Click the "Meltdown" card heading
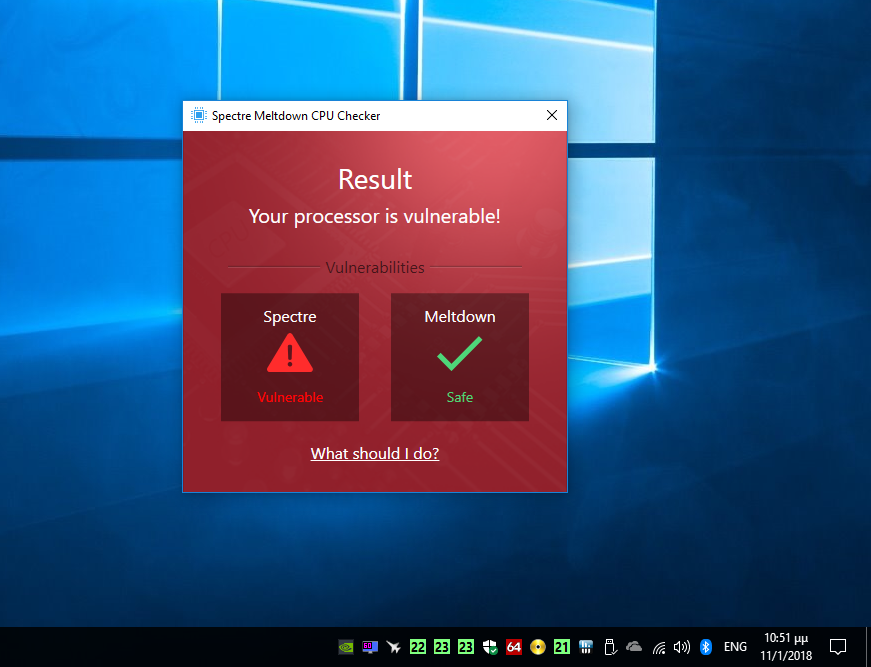Viewport: 871px width, 667px height. (x=459, y=317)
